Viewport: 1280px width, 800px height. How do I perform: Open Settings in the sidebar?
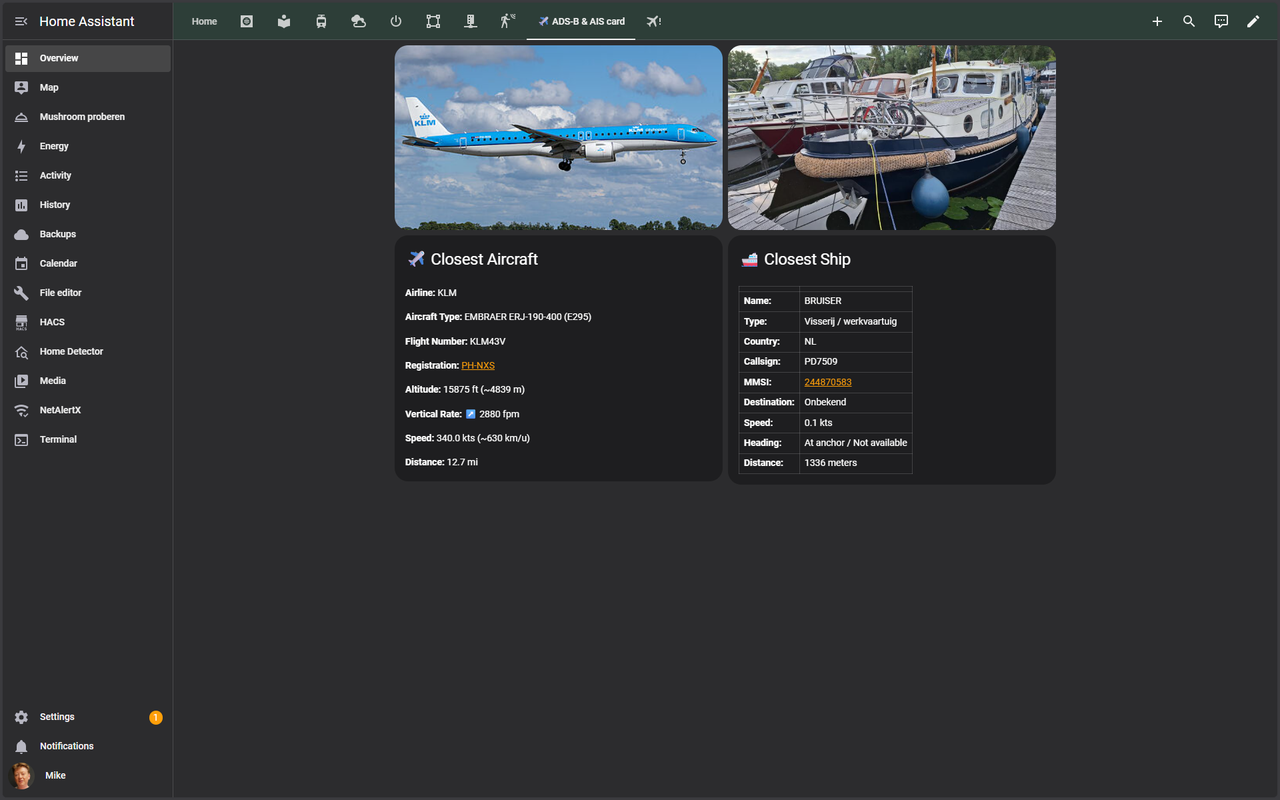88,717
